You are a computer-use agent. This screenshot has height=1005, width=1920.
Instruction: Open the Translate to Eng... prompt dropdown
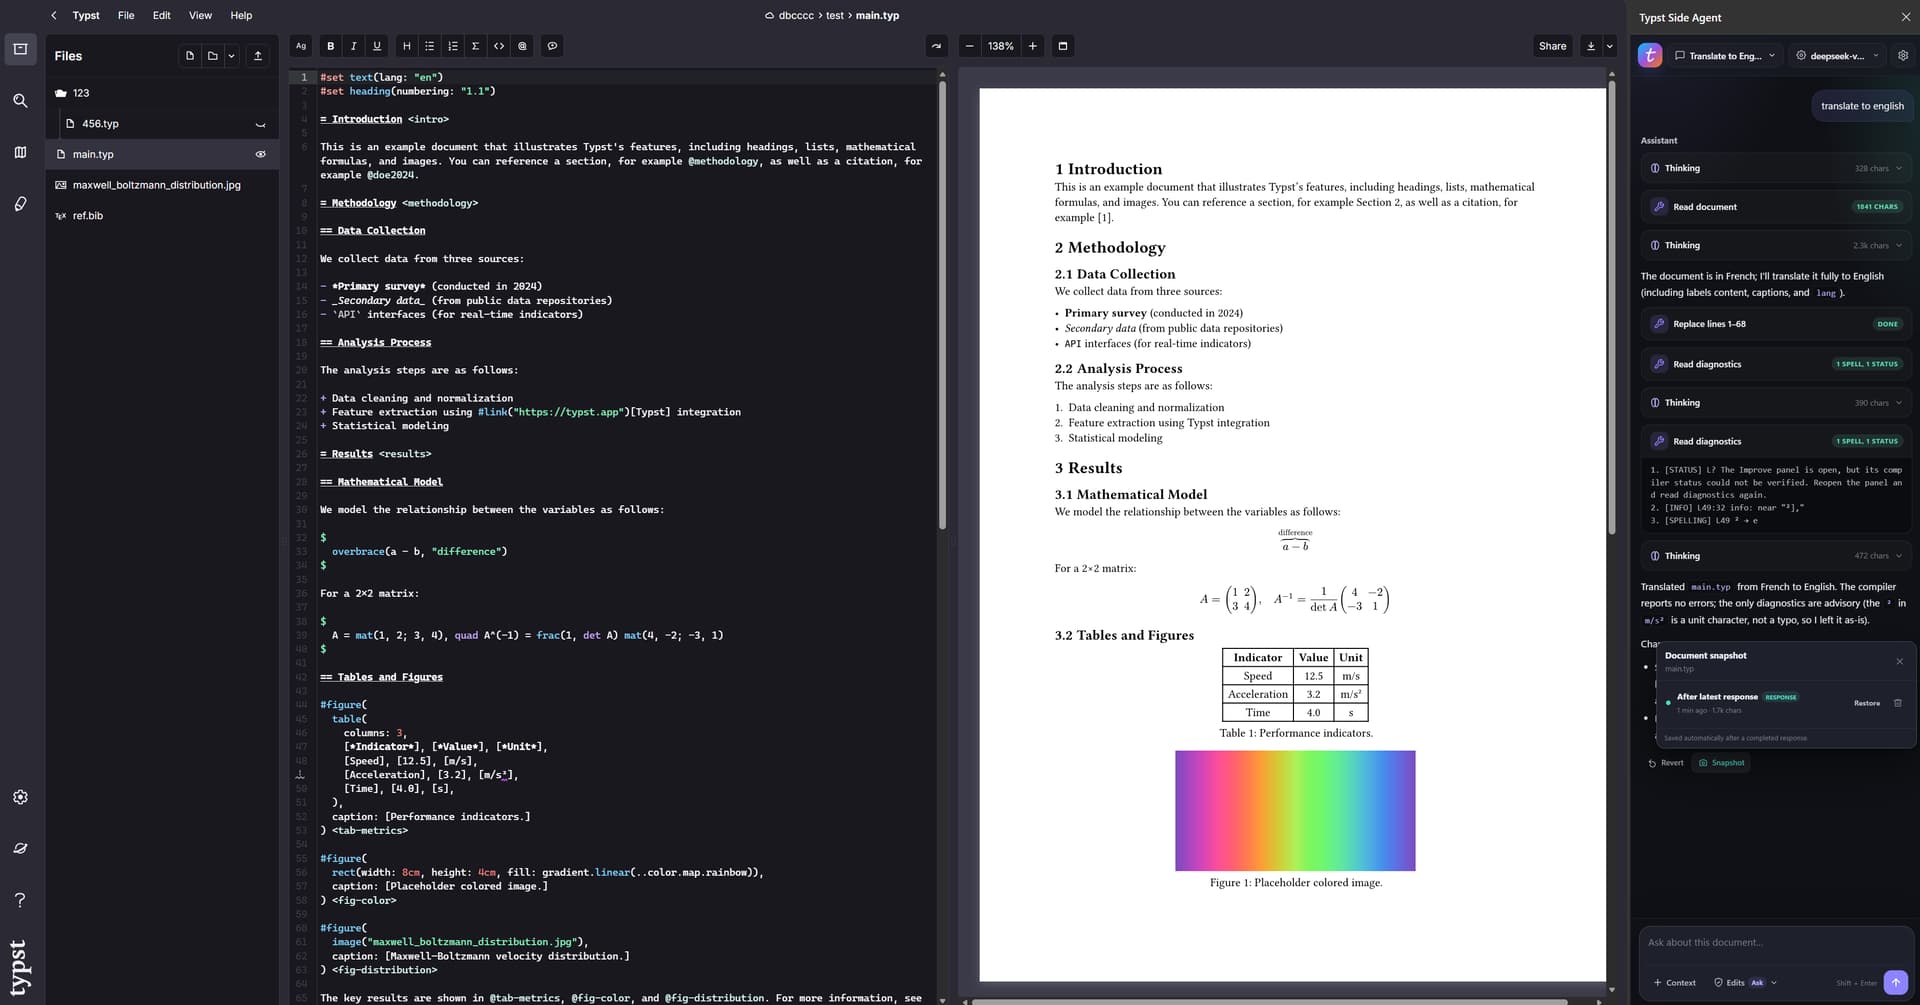1725,56
